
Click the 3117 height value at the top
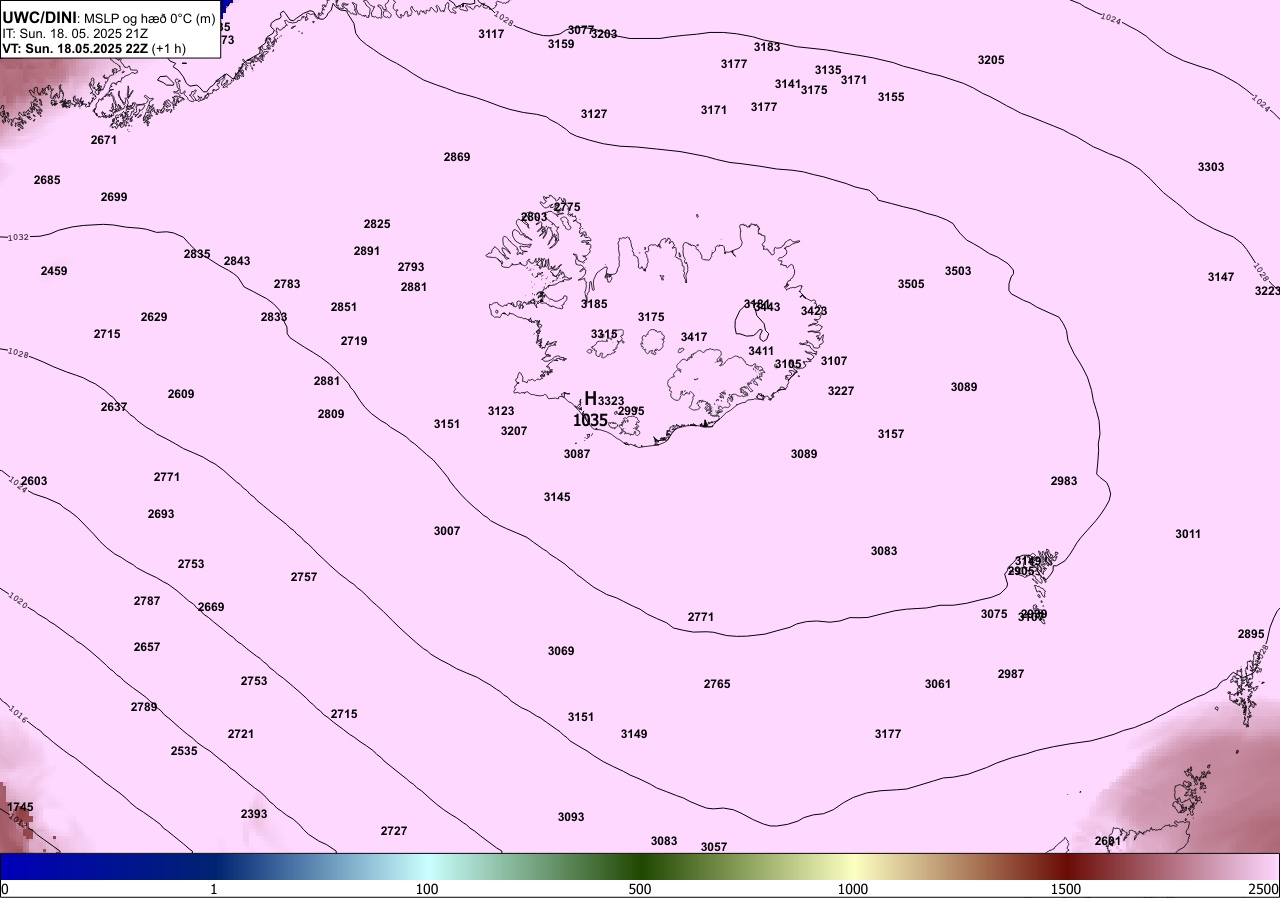coord(491,34)
